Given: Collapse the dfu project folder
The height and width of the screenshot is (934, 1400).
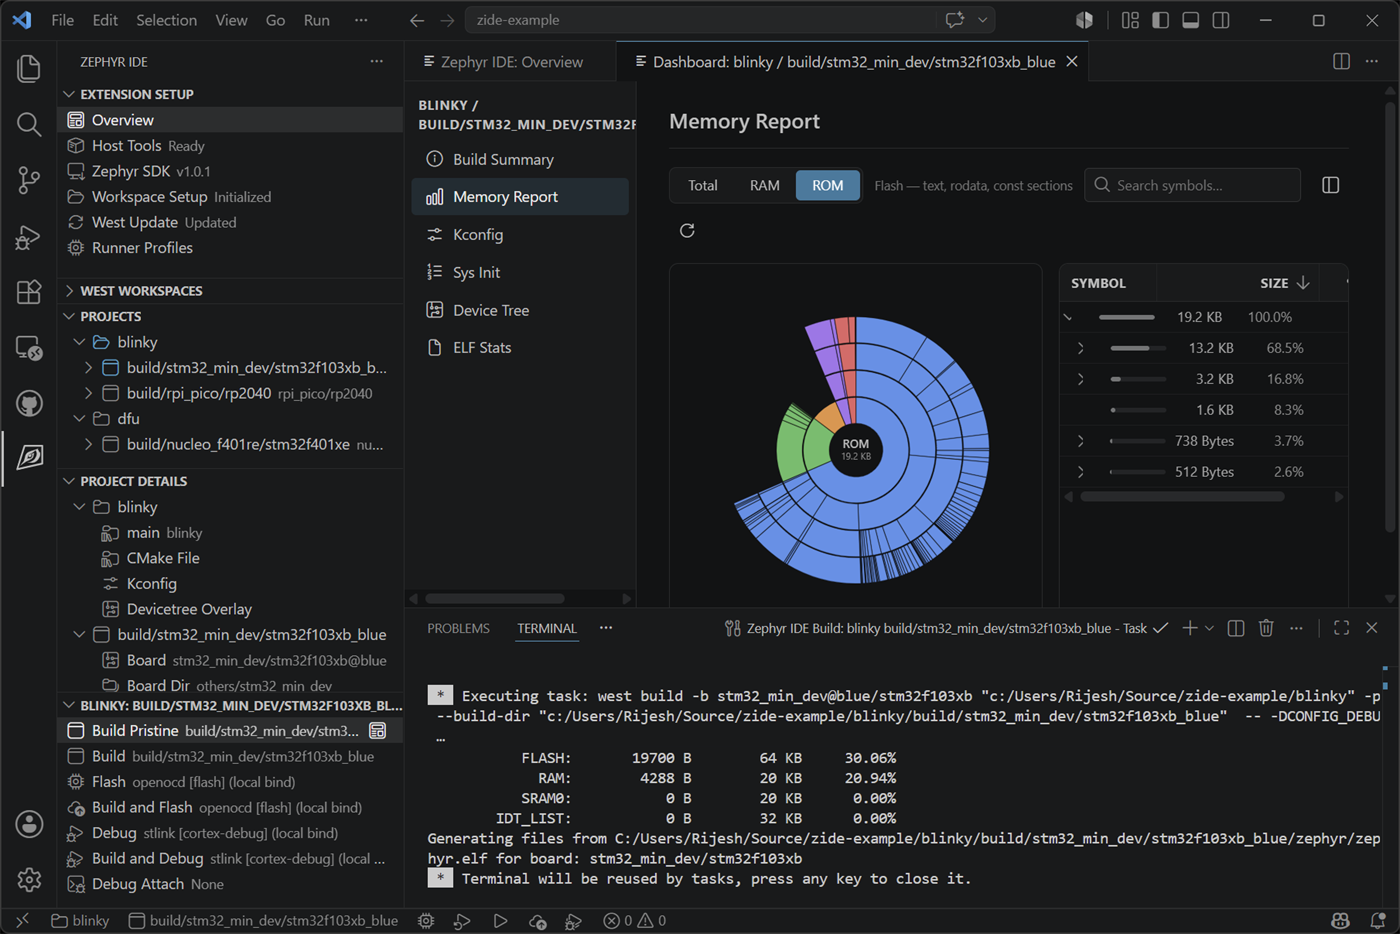Looking at the screenshot, I should tap(79, 419).
